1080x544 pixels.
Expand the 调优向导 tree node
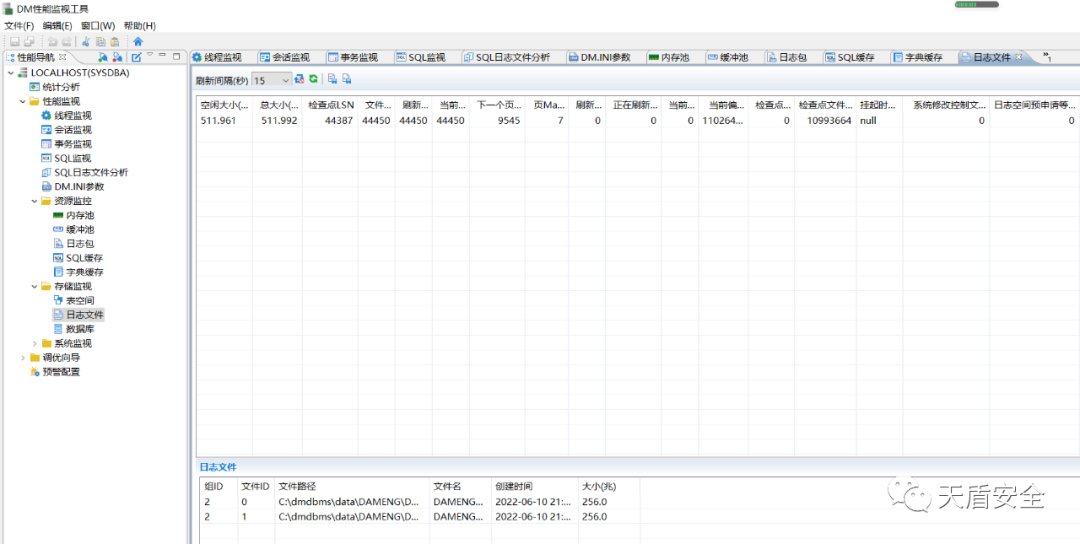(23, 357)
